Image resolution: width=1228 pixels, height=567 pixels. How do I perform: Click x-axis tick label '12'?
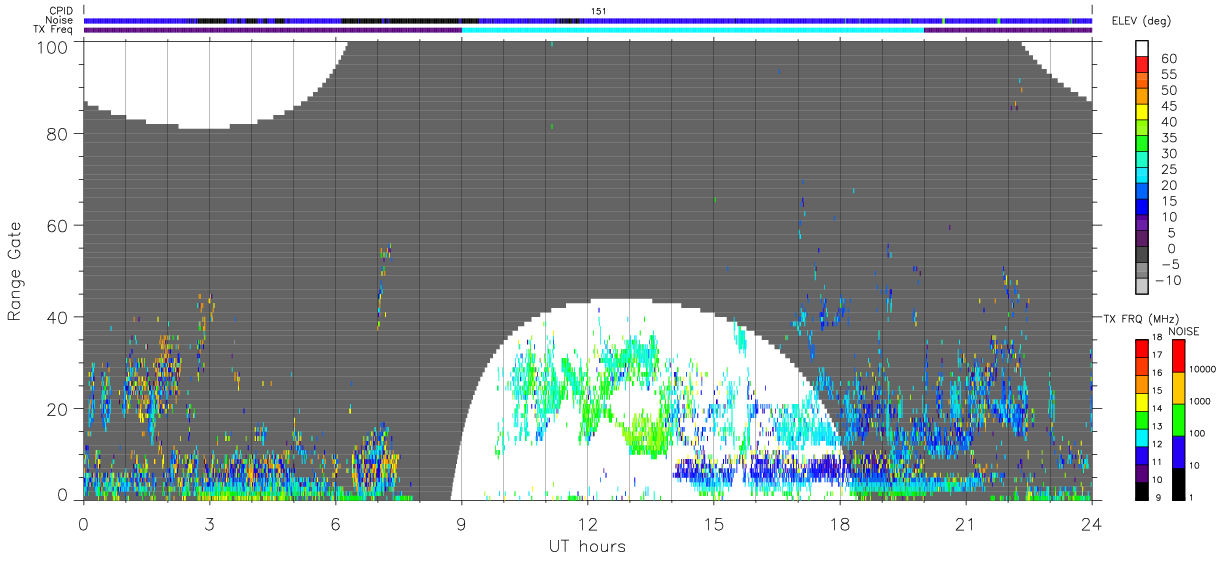click(x=587, y=524)
